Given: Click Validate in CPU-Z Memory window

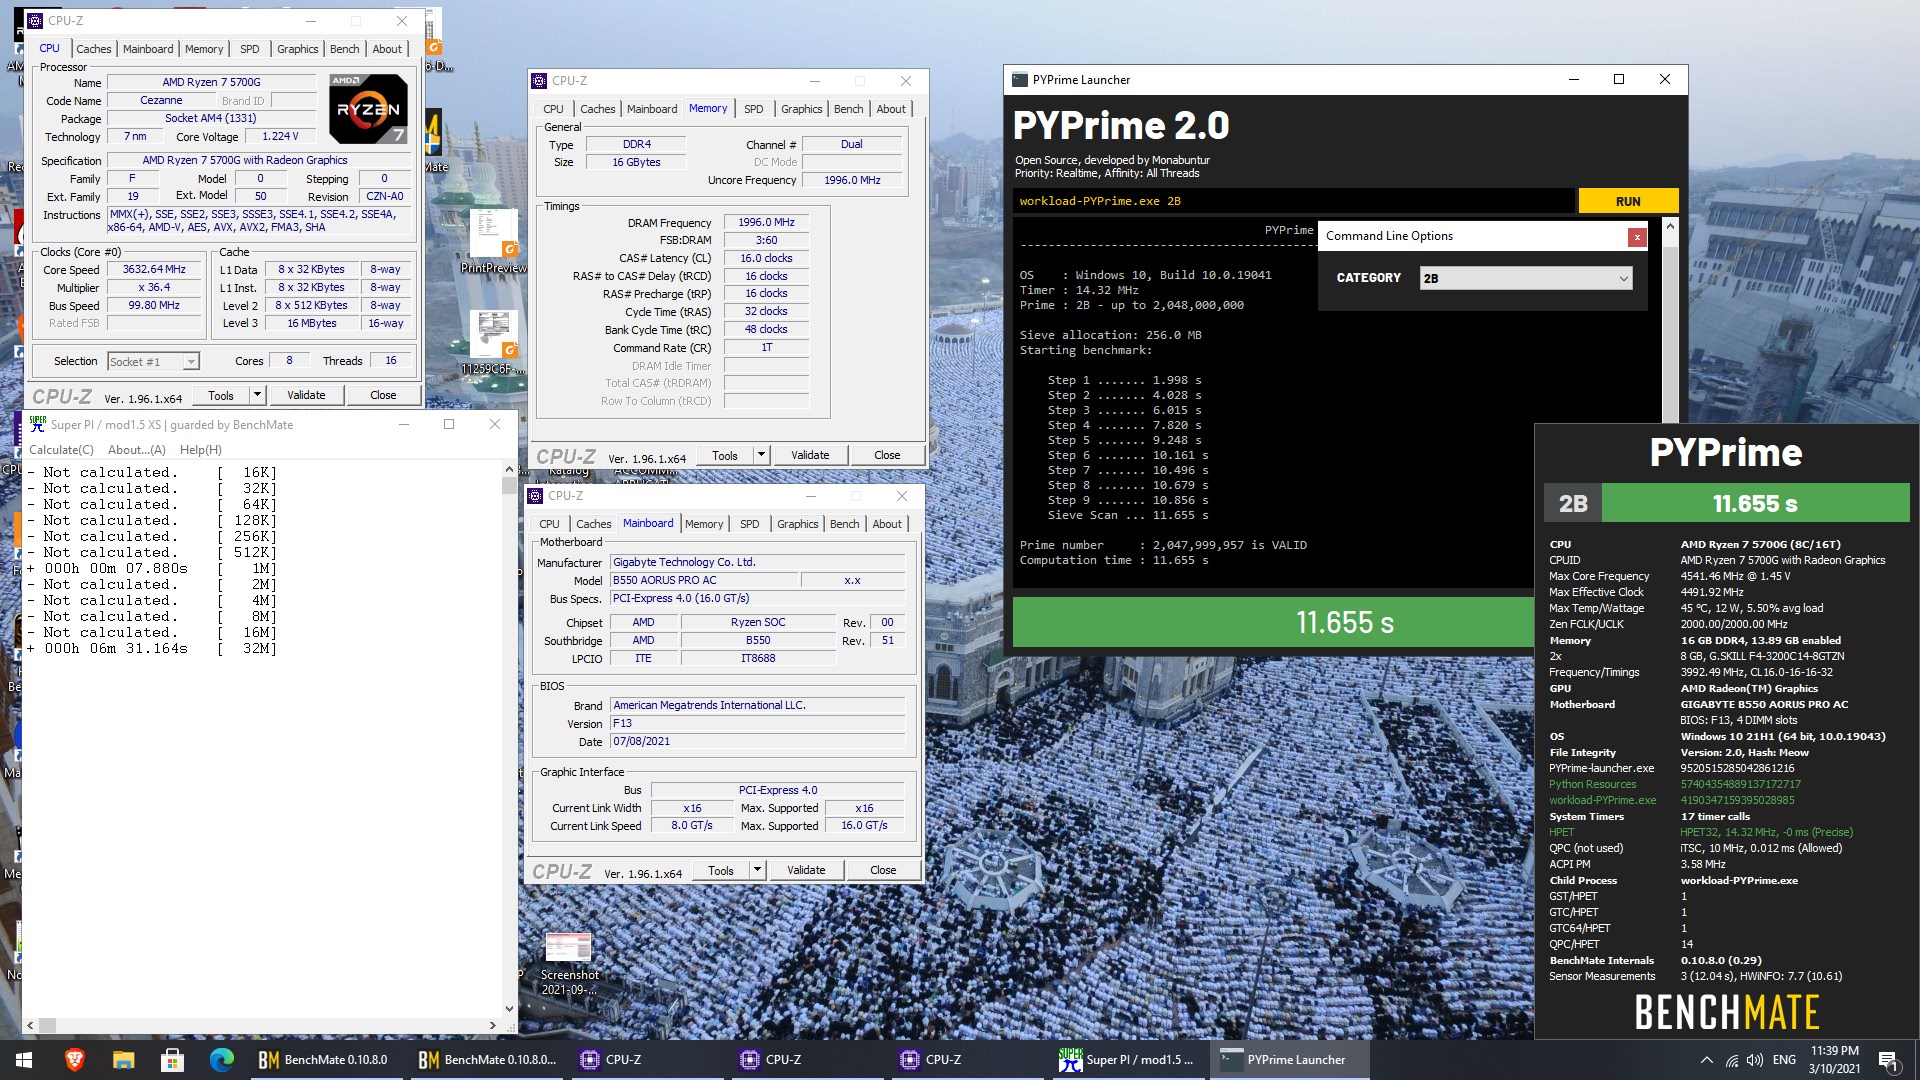Looking at the screenshot, I should point(810,455).
